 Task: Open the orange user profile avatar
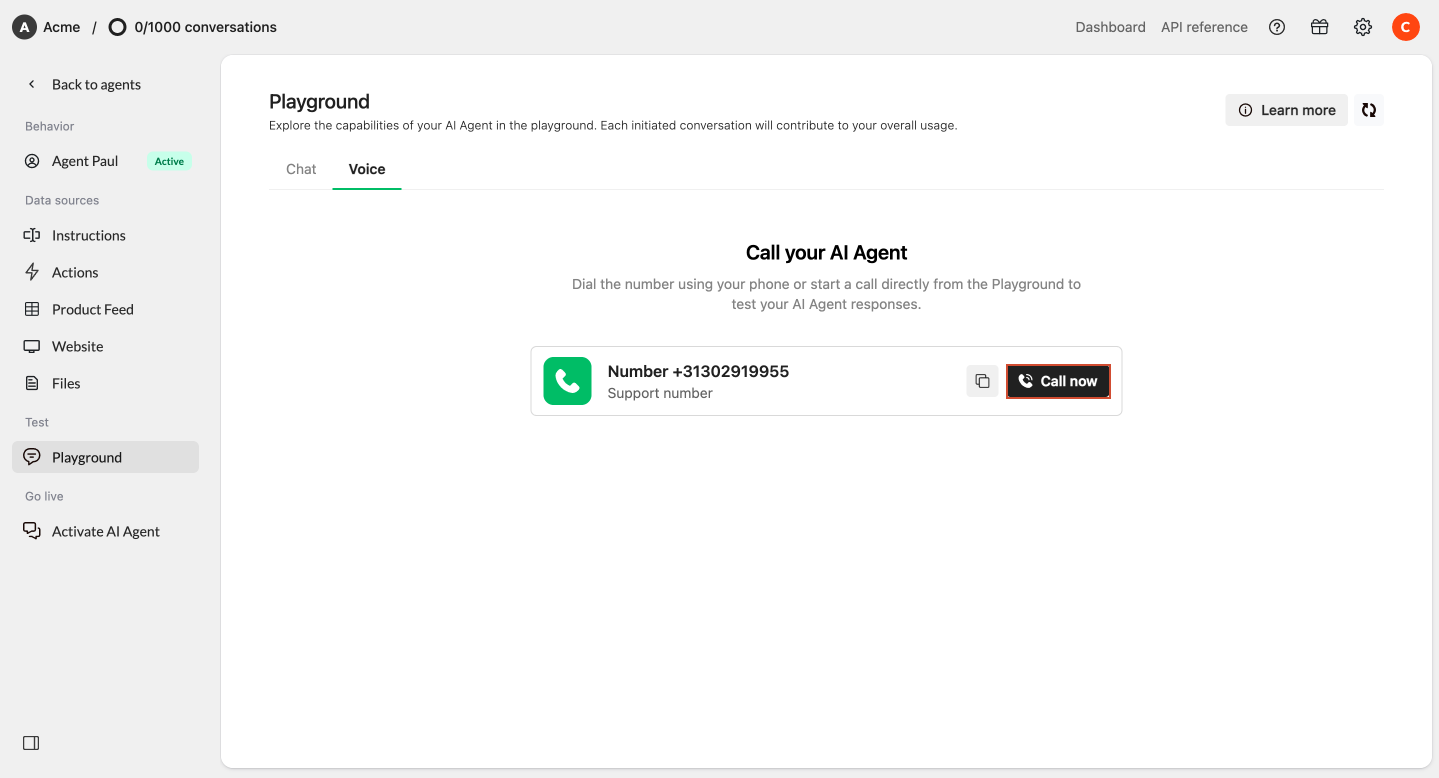point(1406,27)
